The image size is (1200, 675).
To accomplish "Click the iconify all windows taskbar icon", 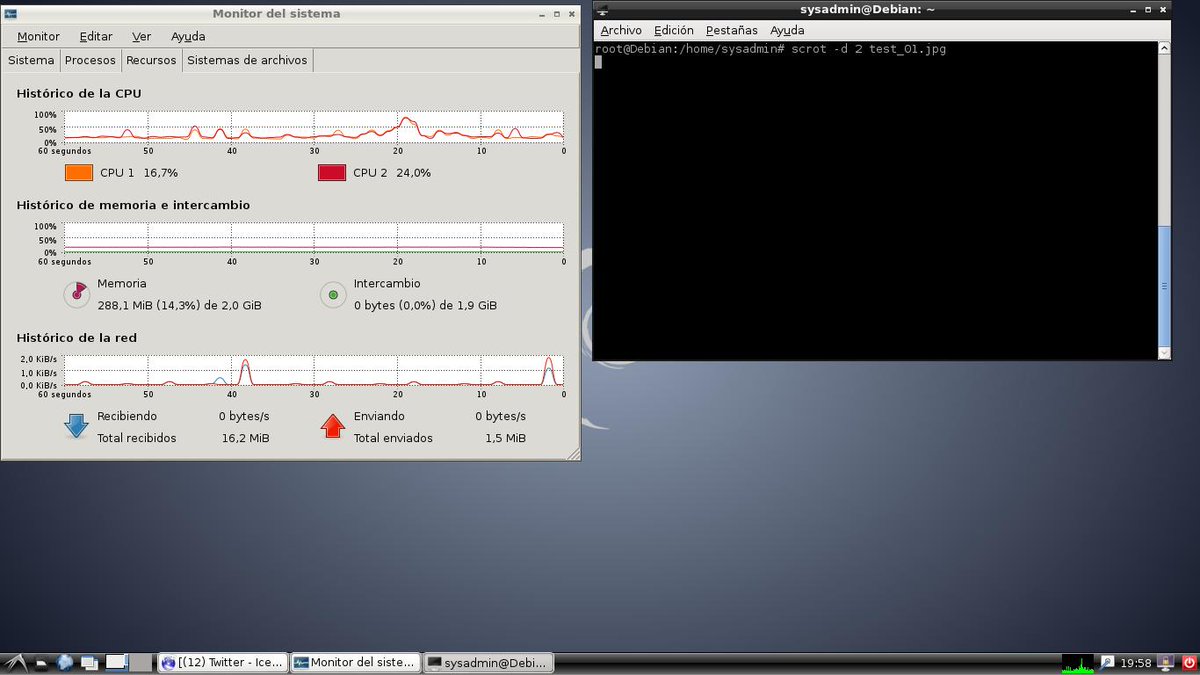I will pos(90,662).
